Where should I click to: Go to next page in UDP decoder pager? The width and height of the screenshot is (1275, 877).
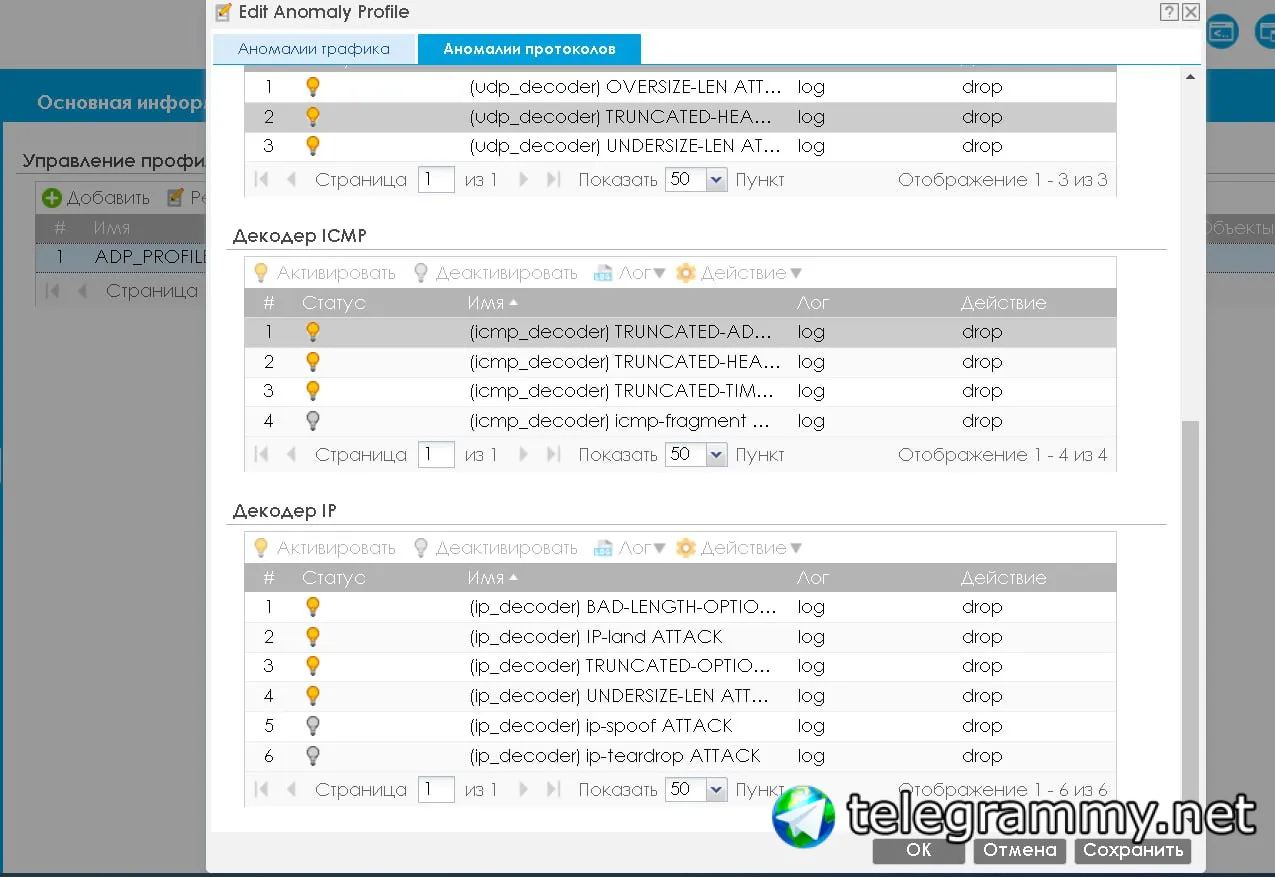(x=523, y=180)
